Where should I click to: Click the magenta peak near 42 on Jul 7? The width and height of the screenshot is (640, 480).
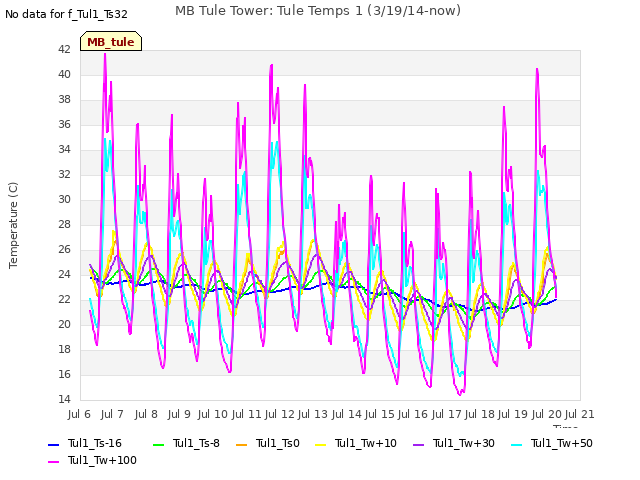(x=105, y=55)
